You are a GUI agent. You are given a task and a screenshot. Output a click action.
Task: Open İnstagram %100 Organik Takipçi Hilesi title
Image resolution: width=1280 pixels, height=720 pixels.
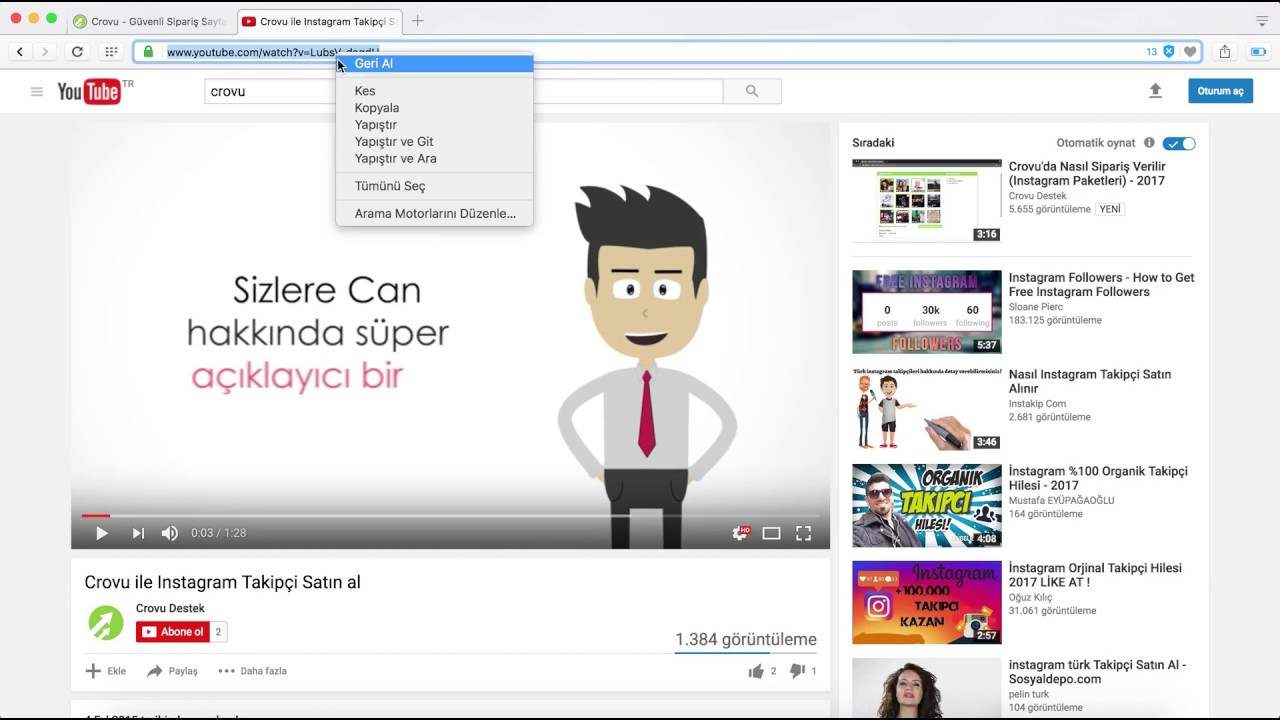1098,478
